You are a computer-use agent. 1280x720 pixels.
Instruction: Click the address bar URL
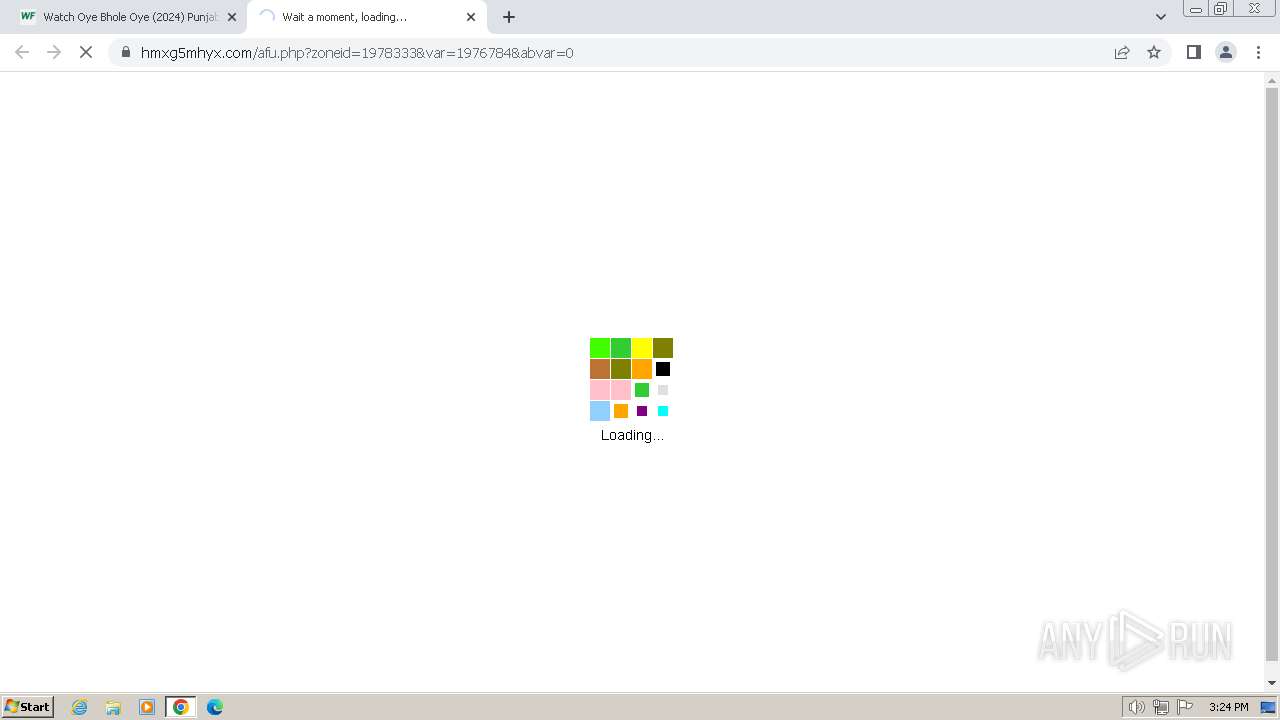point(357,52)
